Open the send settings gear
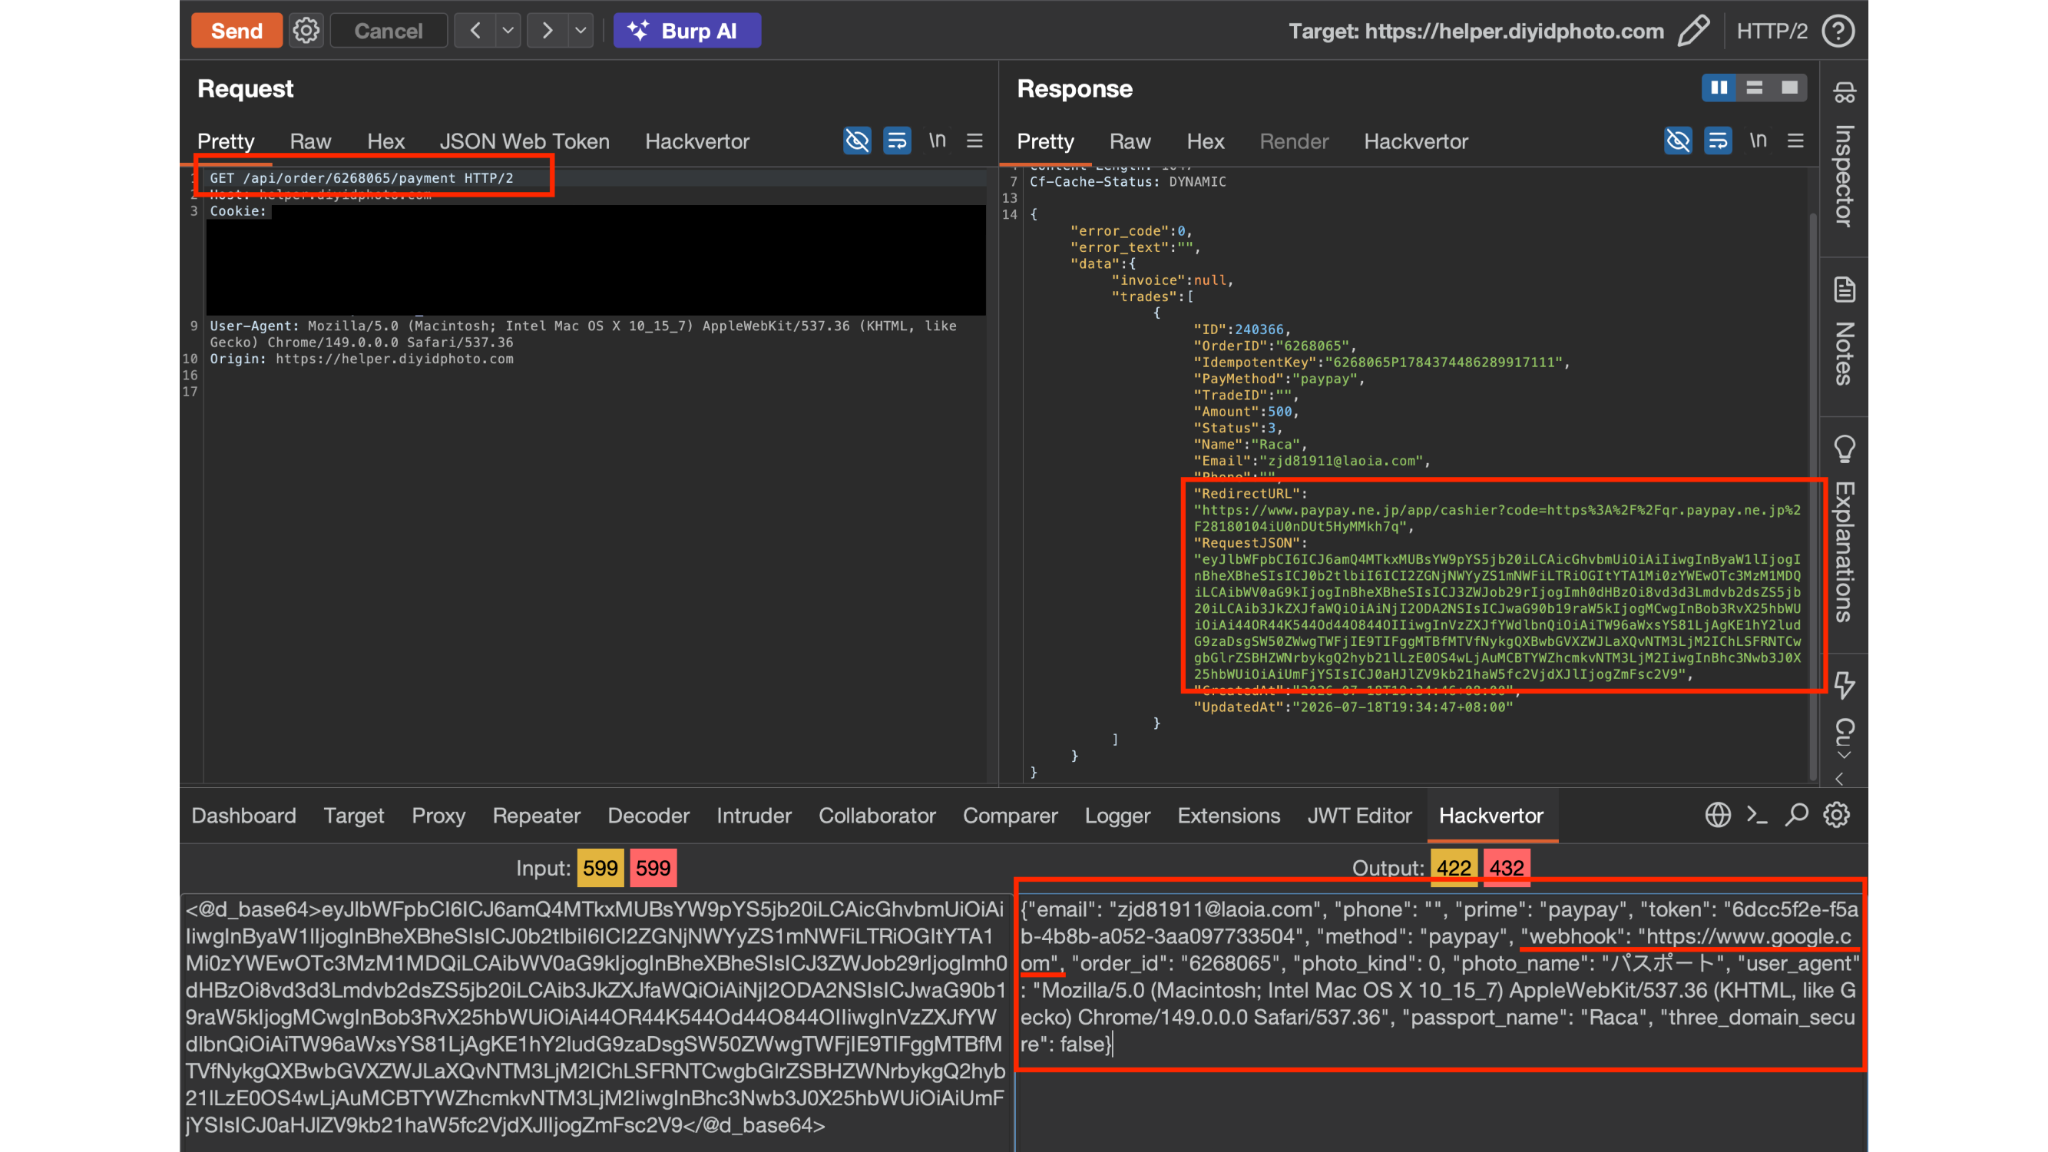Screen dimensions: 2048x1152 point(306,31)
